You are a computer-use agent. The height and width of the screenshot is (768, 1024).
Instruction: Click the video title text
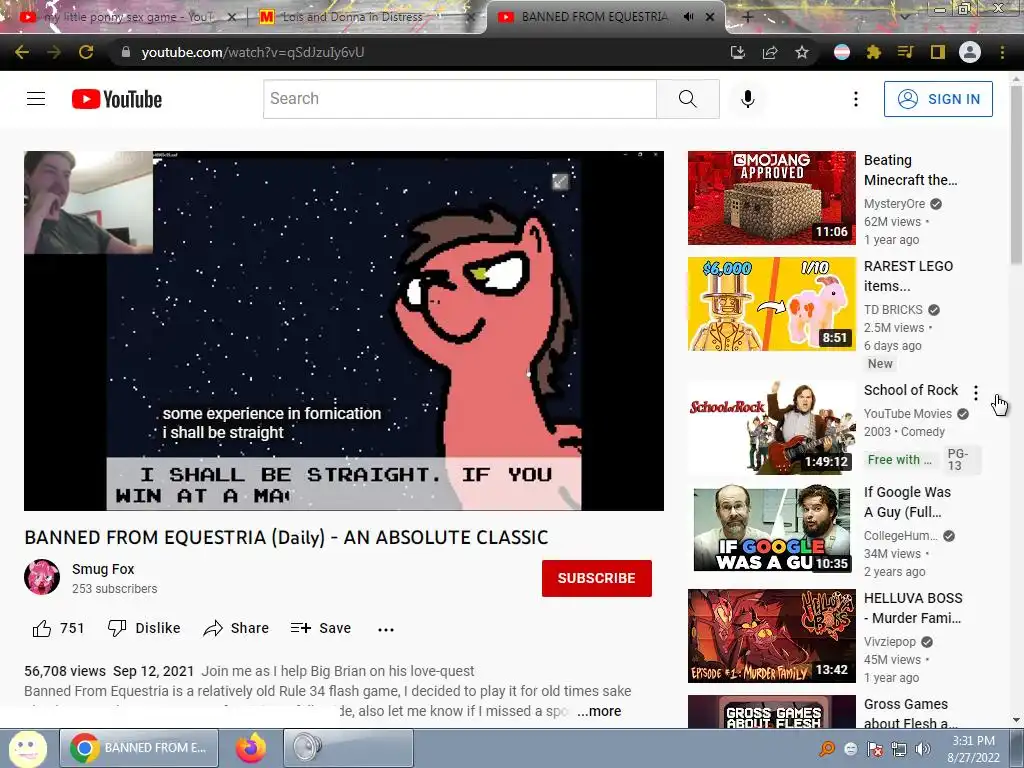pyautogui.click(x=286, y=537)
